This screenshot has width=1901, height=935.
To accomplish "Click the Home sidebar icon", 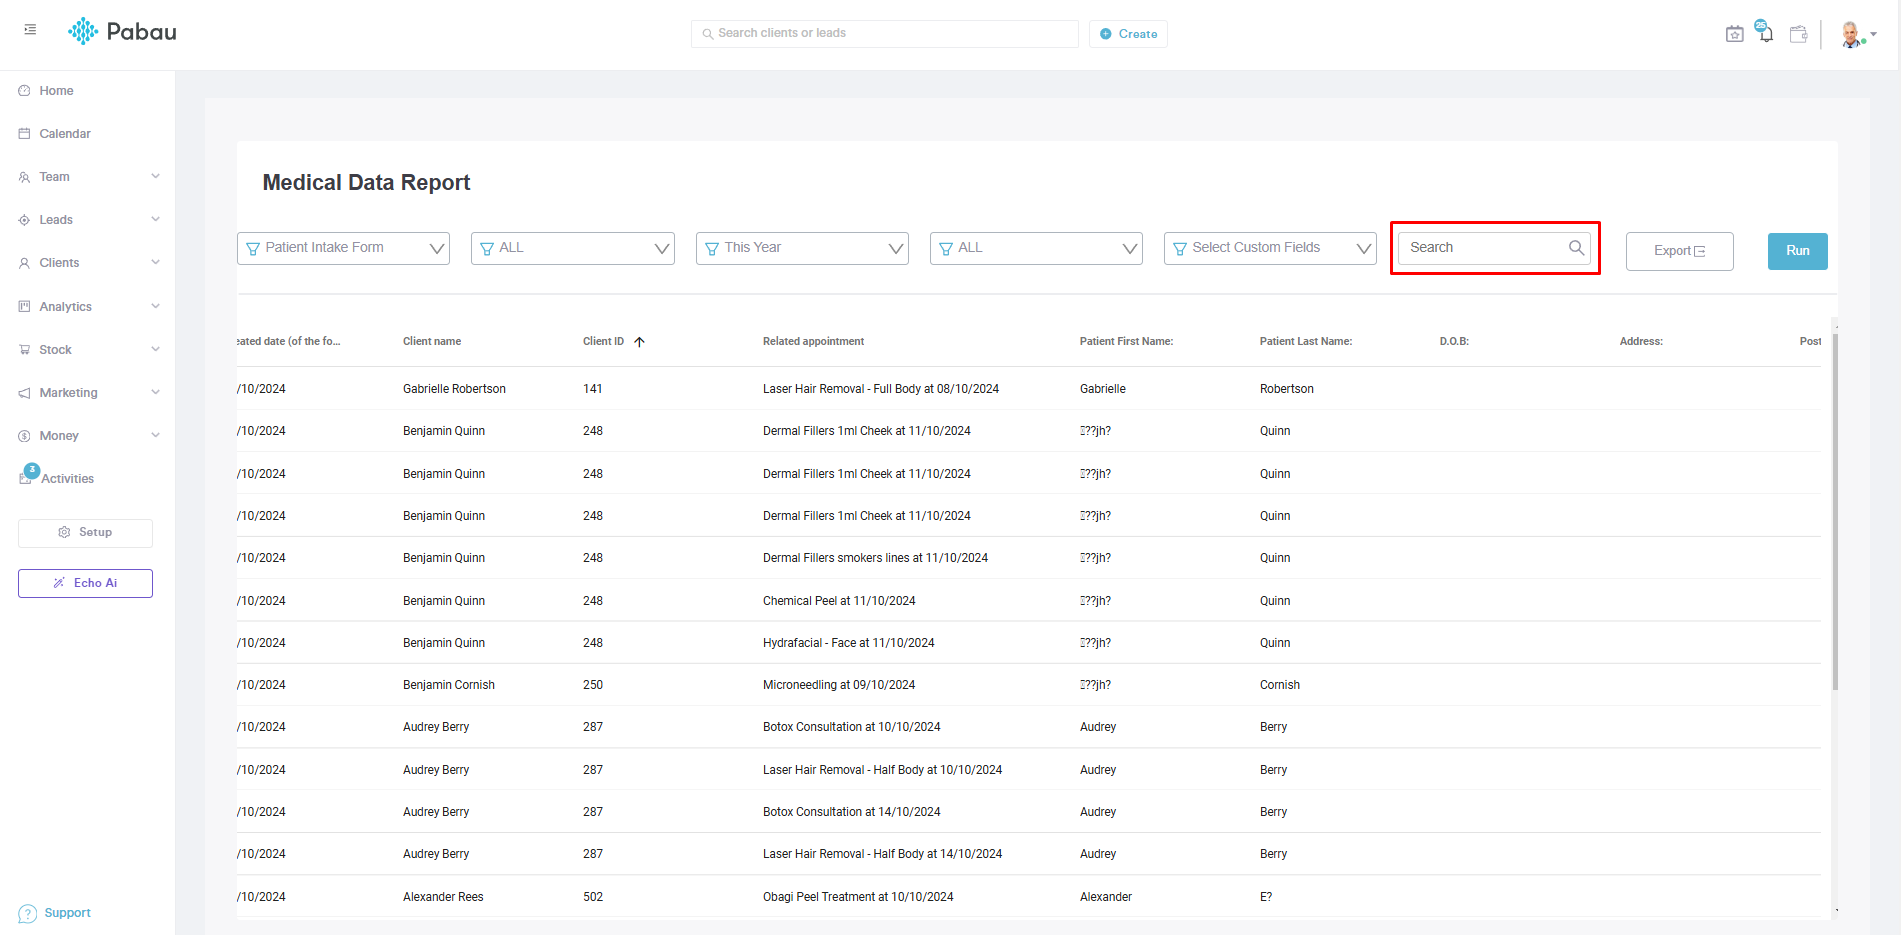I will click(24, 91).
